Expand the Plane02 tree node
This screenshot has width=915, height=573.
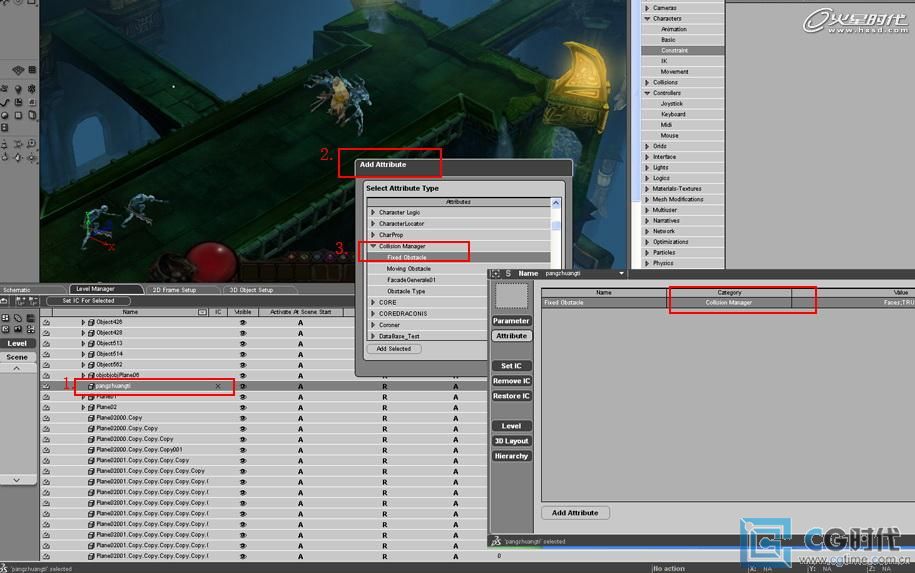83,407
